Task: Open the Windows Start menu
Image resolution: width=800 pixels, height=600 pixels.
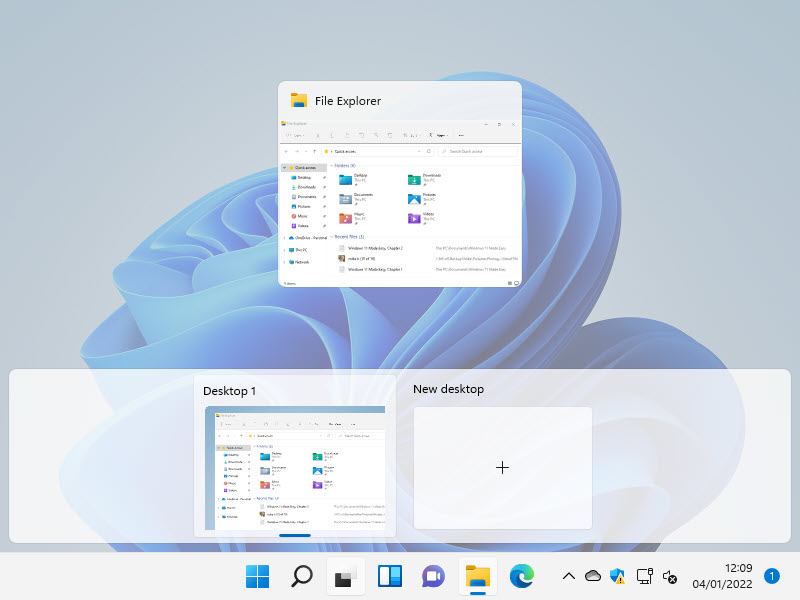Action: tap(257, 577)
